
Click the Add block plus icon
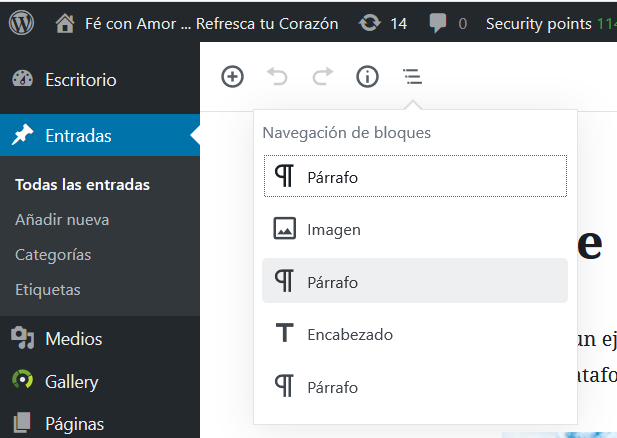pos(232,76)
